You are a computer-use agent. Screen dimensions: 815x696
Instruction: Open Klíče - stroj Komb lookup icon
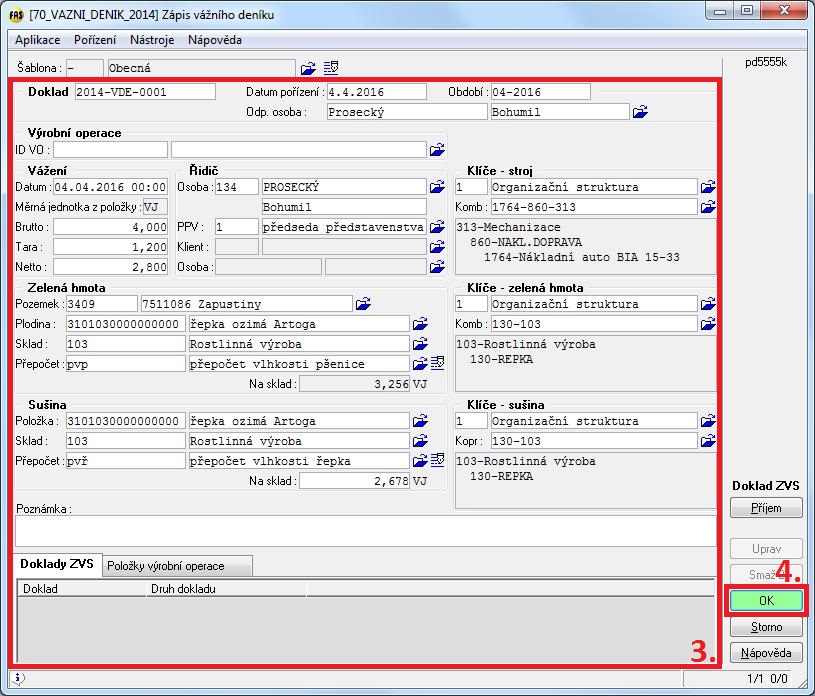click(708, 207)
